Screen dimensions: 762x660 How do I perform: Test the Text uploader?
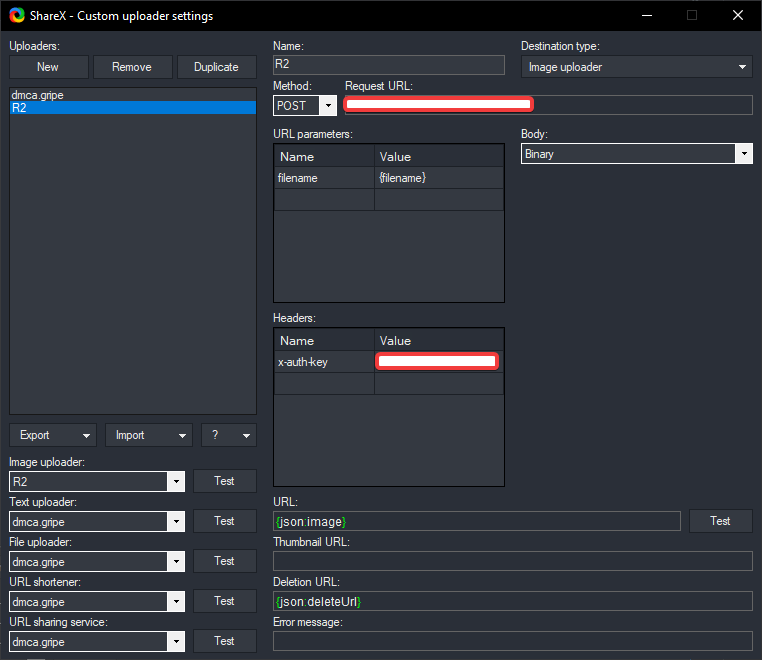225,521
